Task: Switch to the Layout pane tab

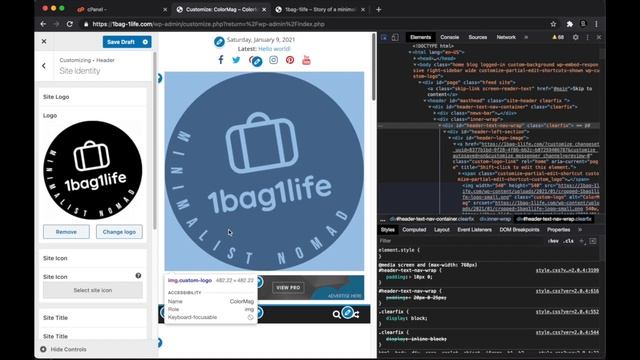Action: (x=442, y=230)
